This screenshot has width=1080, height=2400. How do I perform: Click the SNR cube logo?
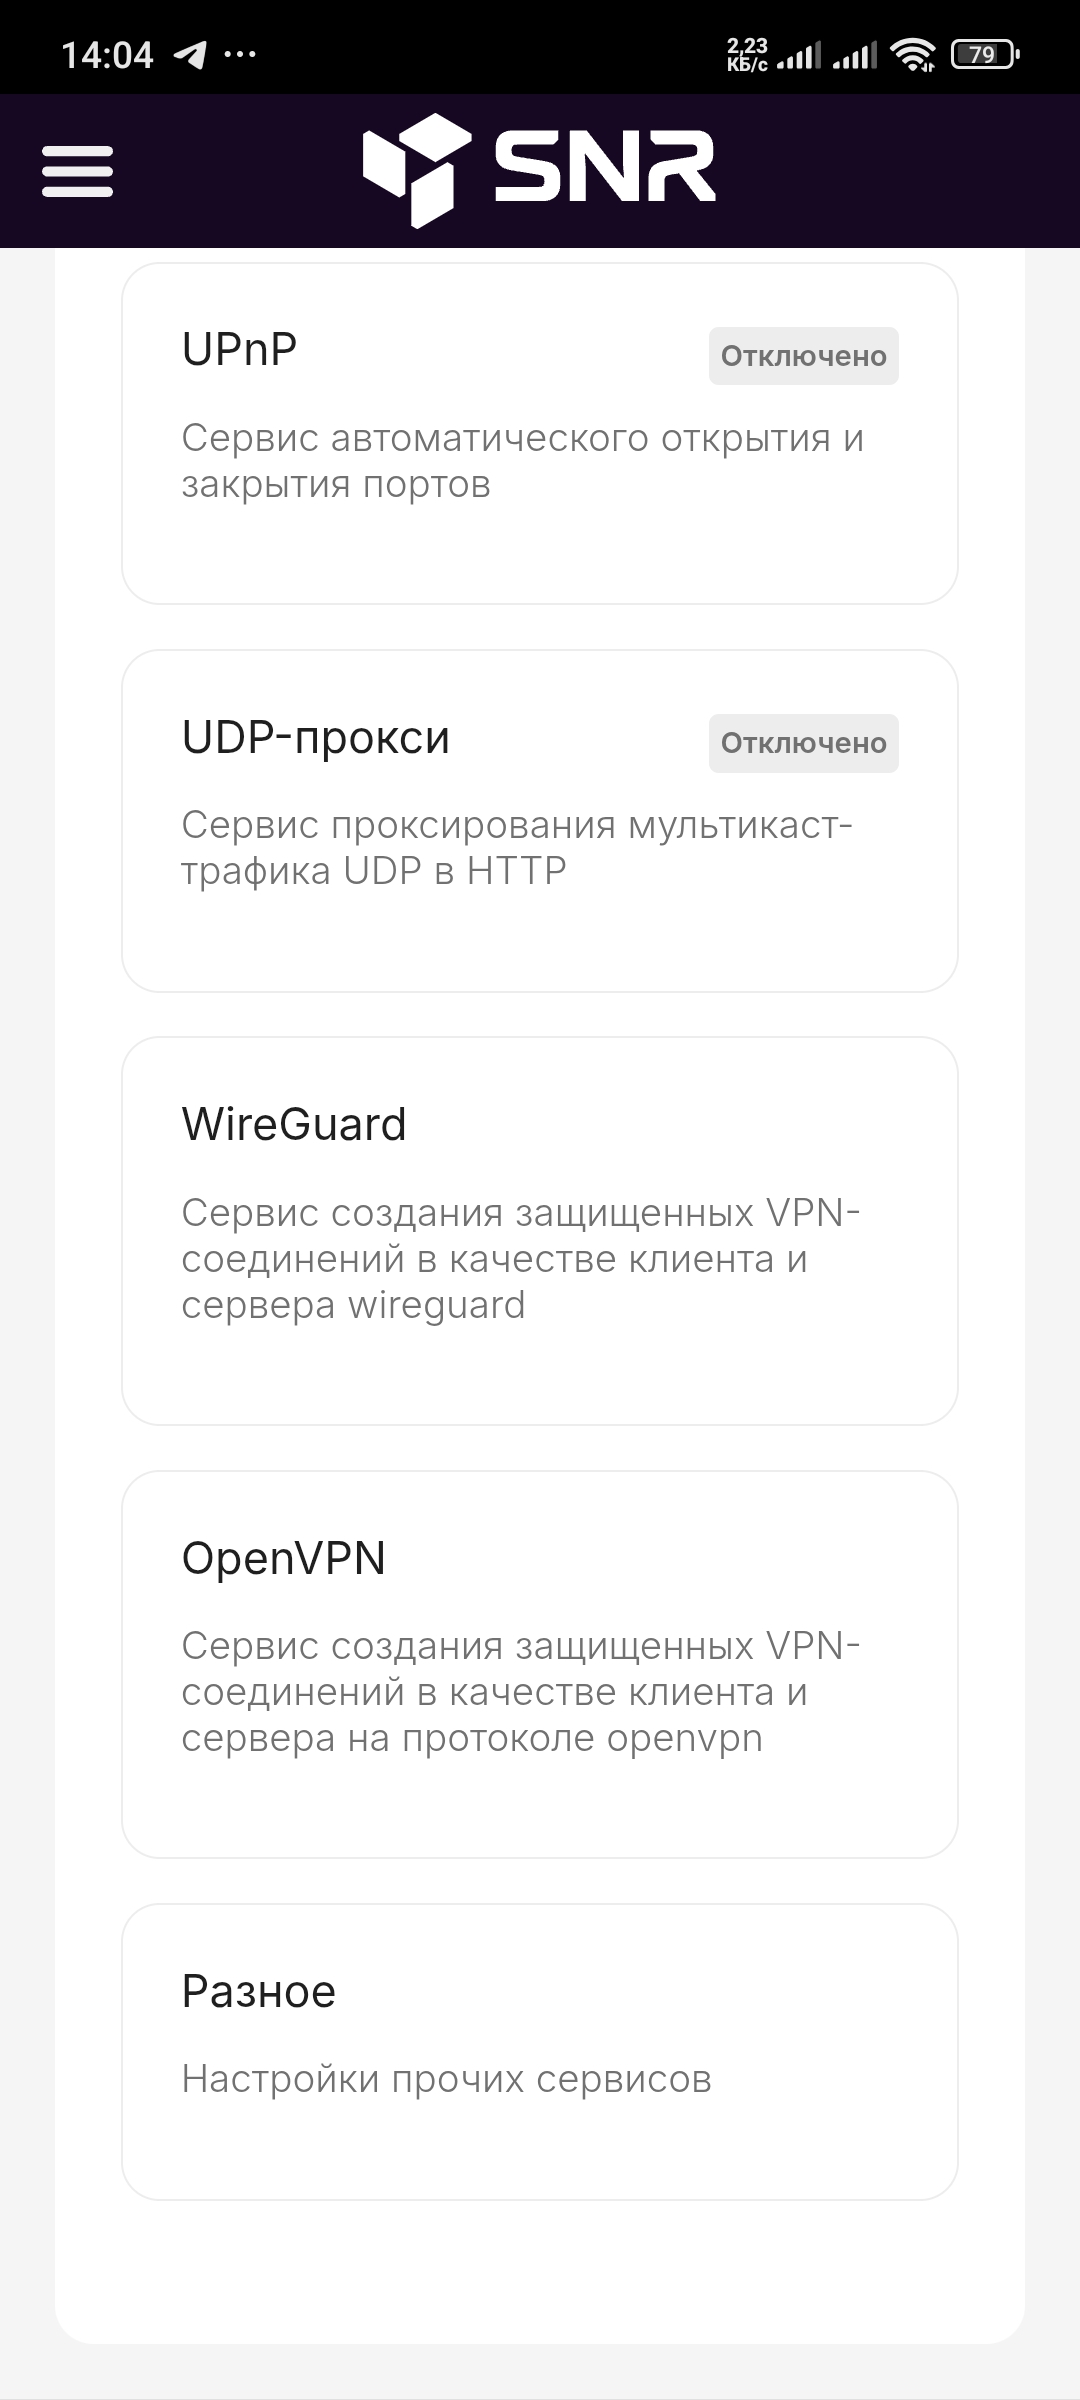416,169
